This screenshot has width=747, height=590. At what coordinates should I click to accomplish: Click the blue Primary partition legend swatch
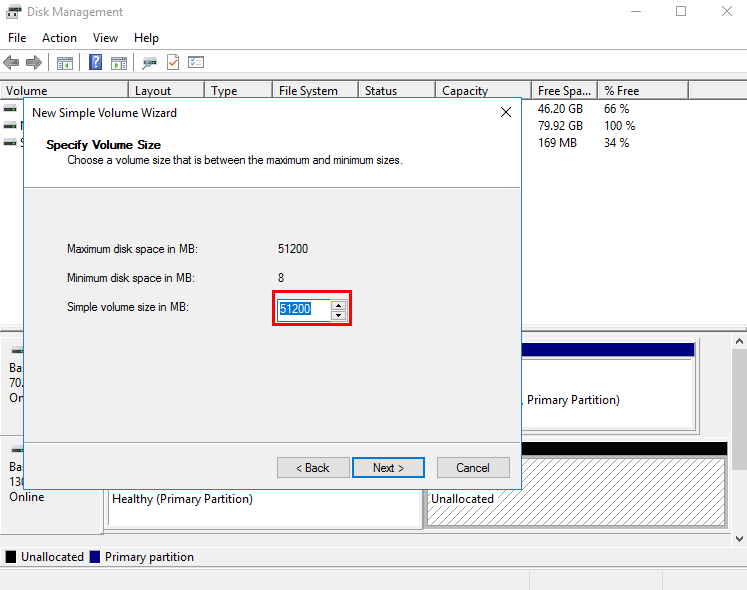point(95,557)
